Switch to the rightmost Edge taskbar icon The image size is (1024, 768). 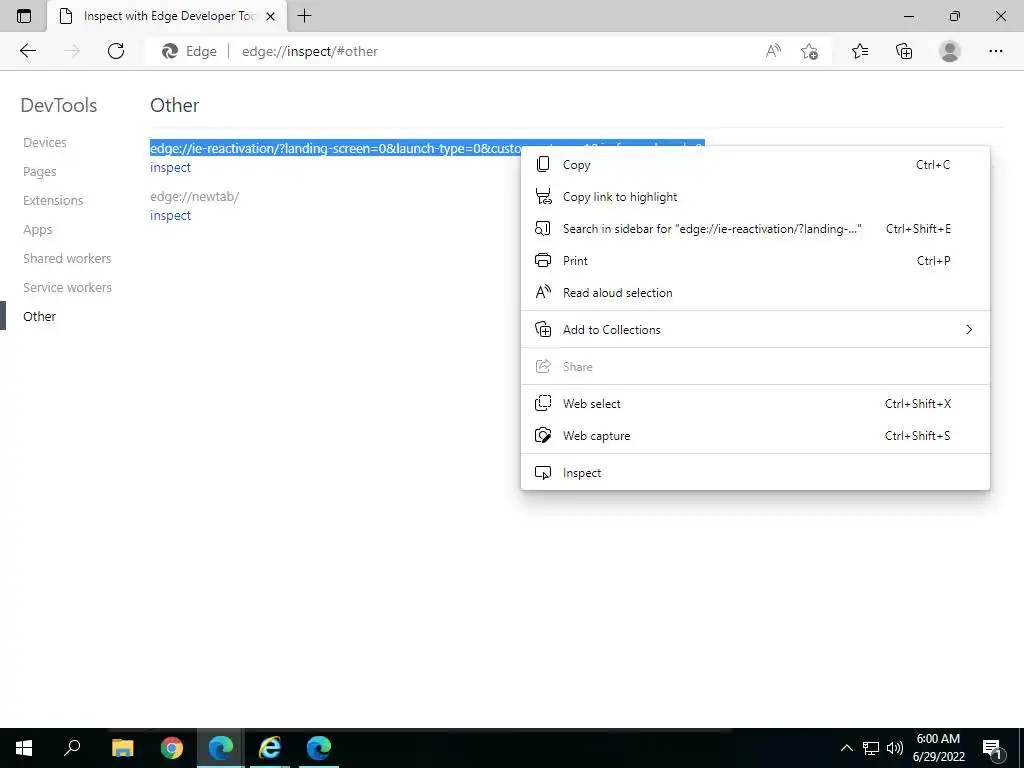click(x=319, y=748)
